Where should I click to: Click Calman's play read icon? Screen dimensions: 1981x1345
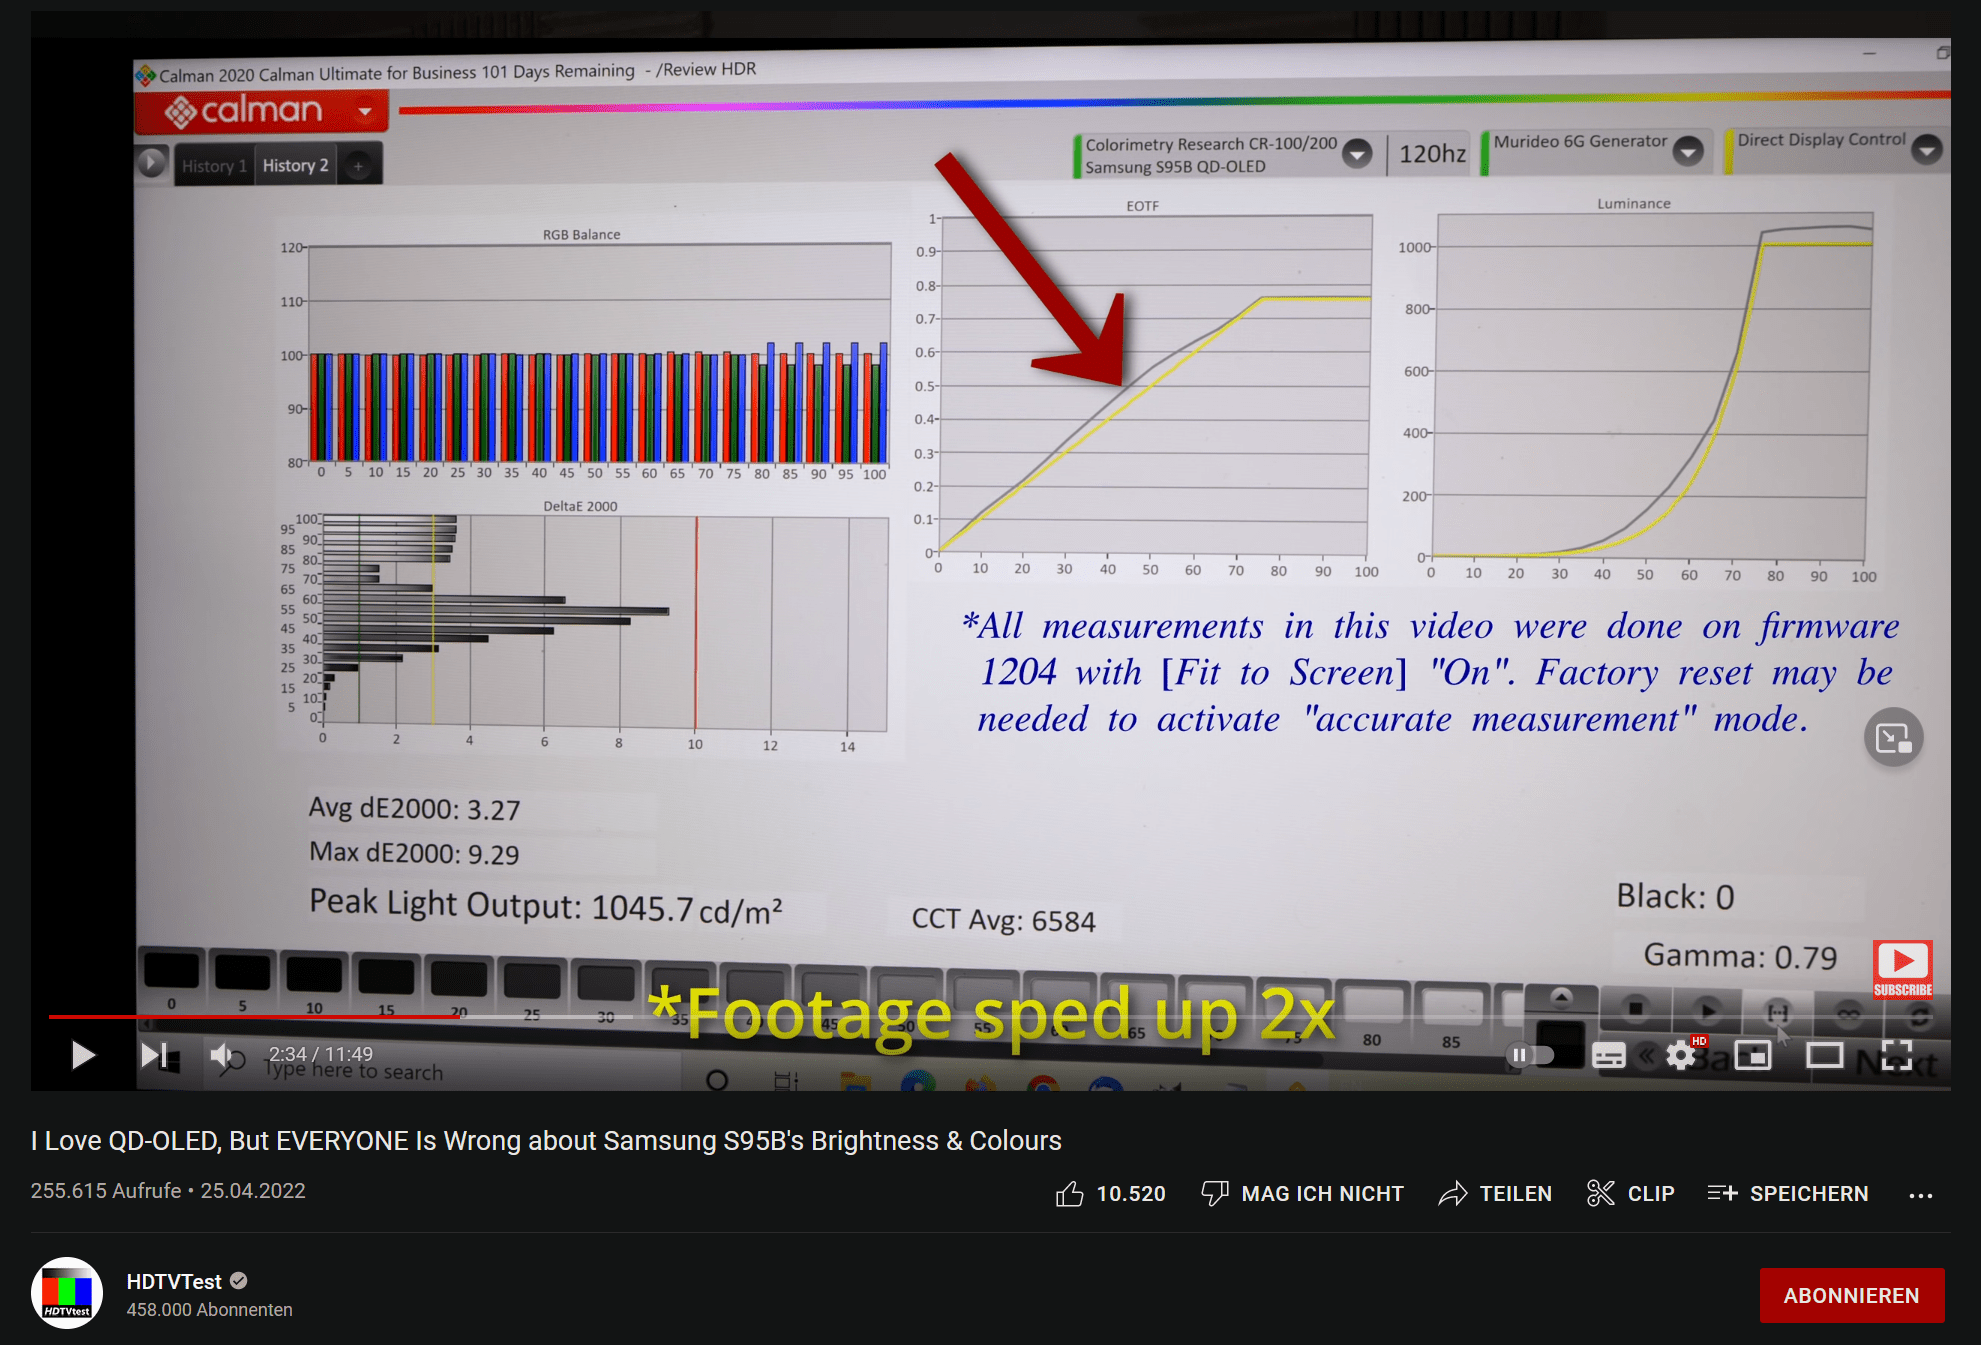coord(1708,1010)
